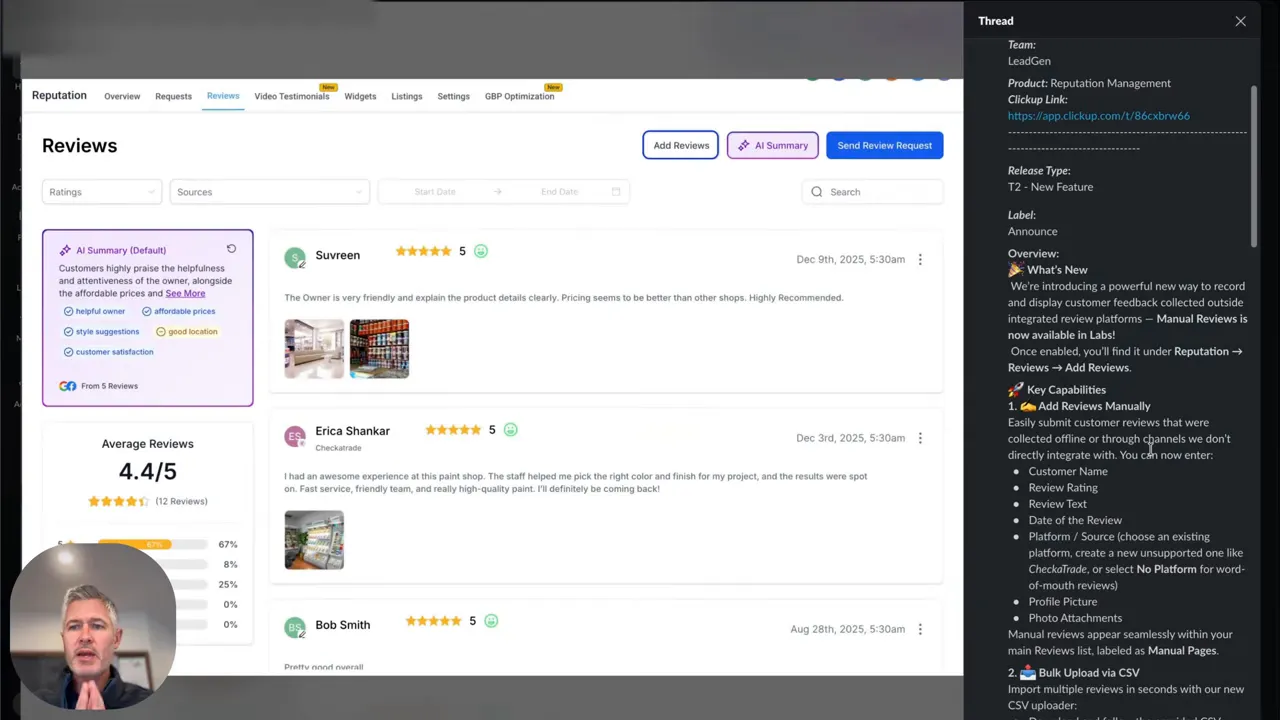Image resolution: width=1280 pixels, height=720 pixels.
Task: Click the first photo in Suvreen's review
Action: point(314,349)
